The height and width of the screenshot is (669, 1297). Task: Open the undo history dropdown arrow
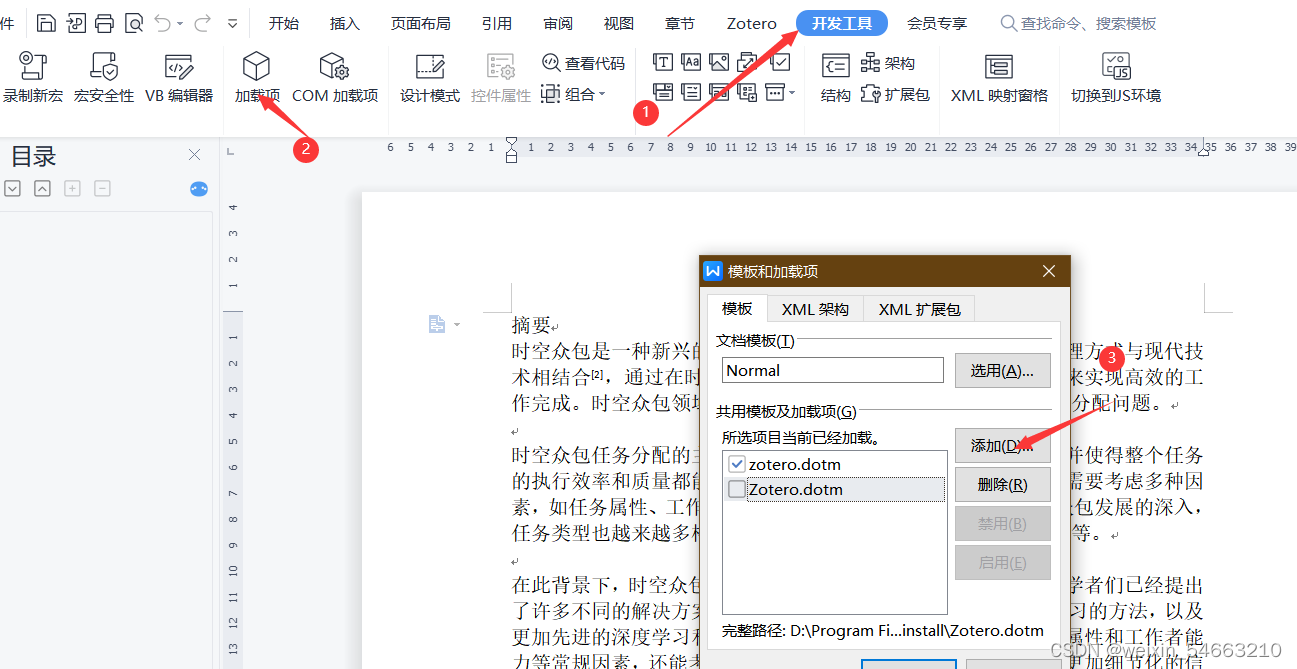tap(180, 23)
